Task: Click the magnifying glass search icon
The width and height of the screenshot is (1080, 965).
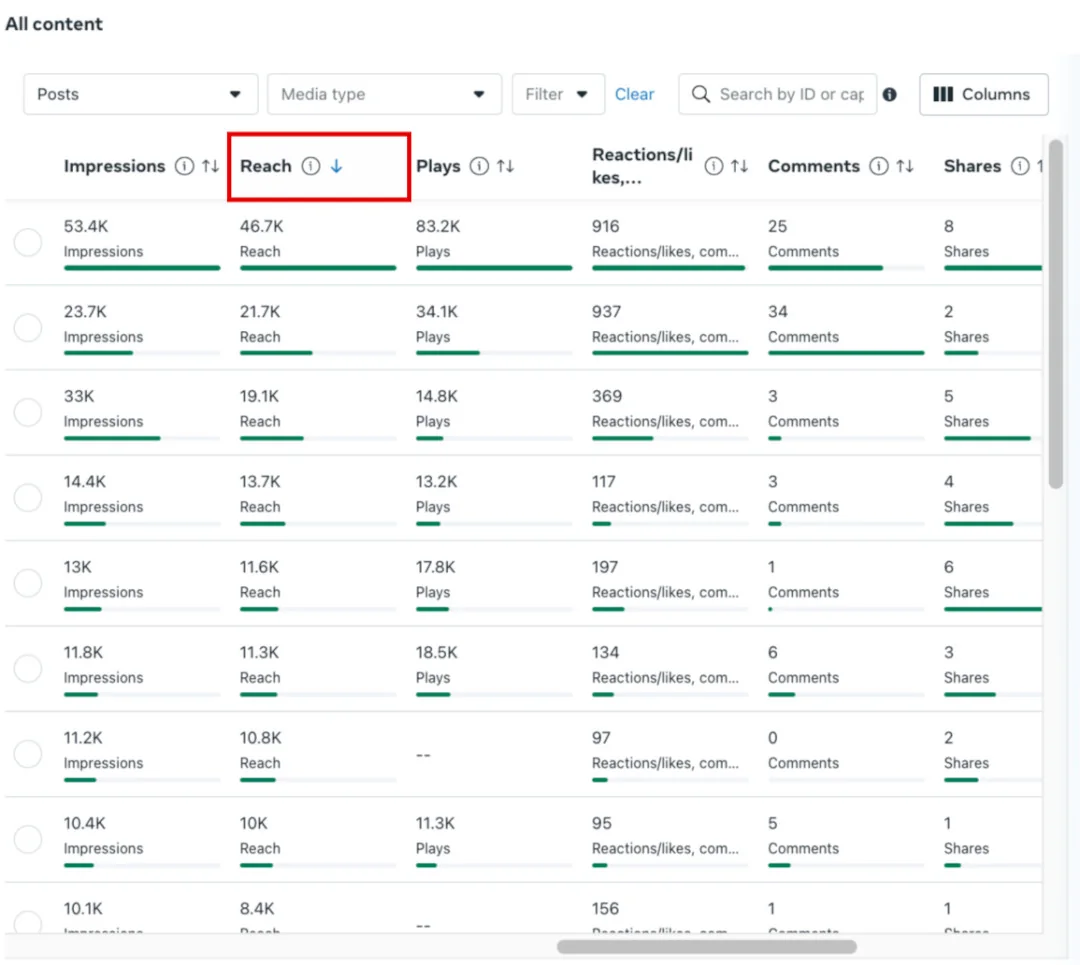Action: [700, 94]
